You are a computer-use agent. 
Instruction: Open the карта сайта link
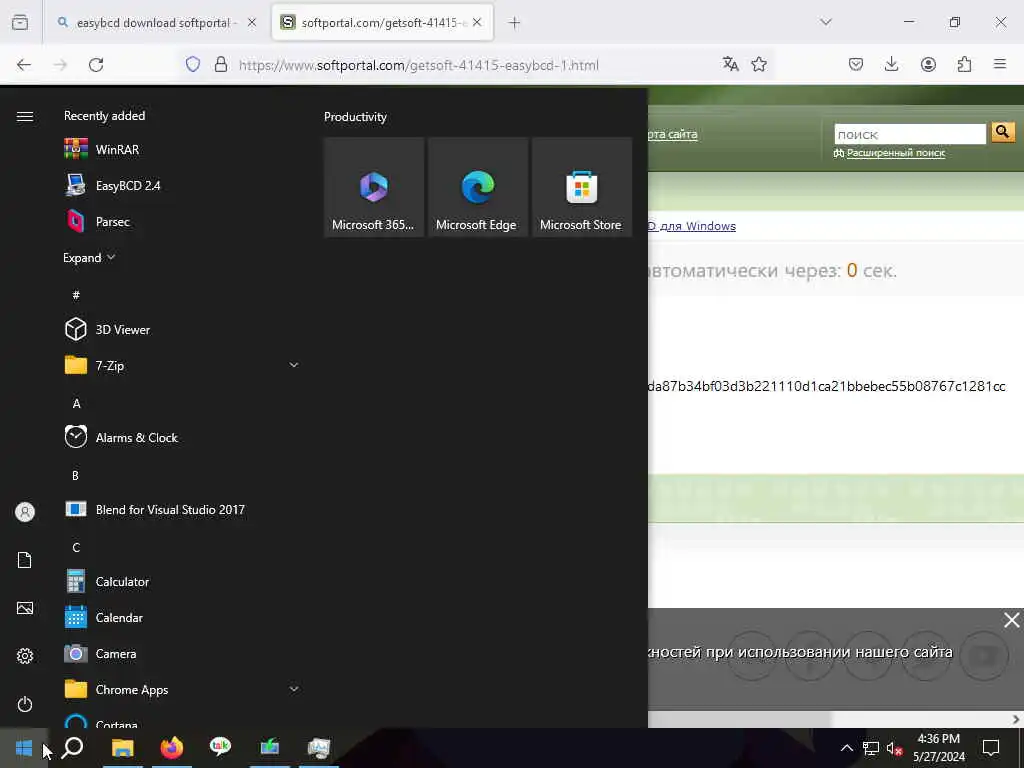click(673, 134)
